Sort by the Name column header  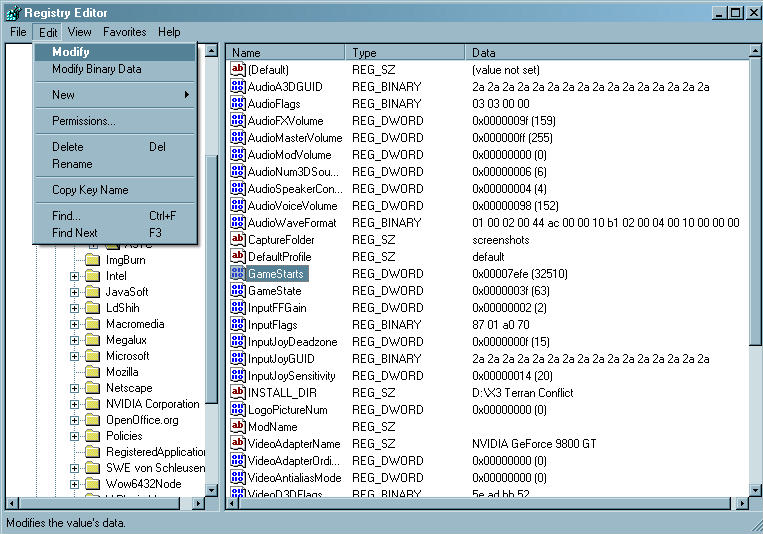point(286,53)
